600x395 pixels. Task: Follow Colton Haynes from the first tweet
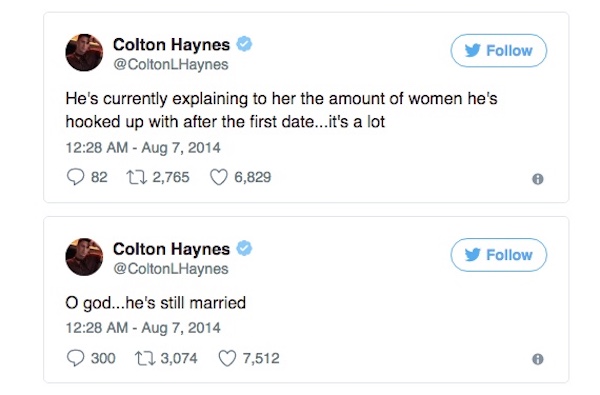coord(499,51)
